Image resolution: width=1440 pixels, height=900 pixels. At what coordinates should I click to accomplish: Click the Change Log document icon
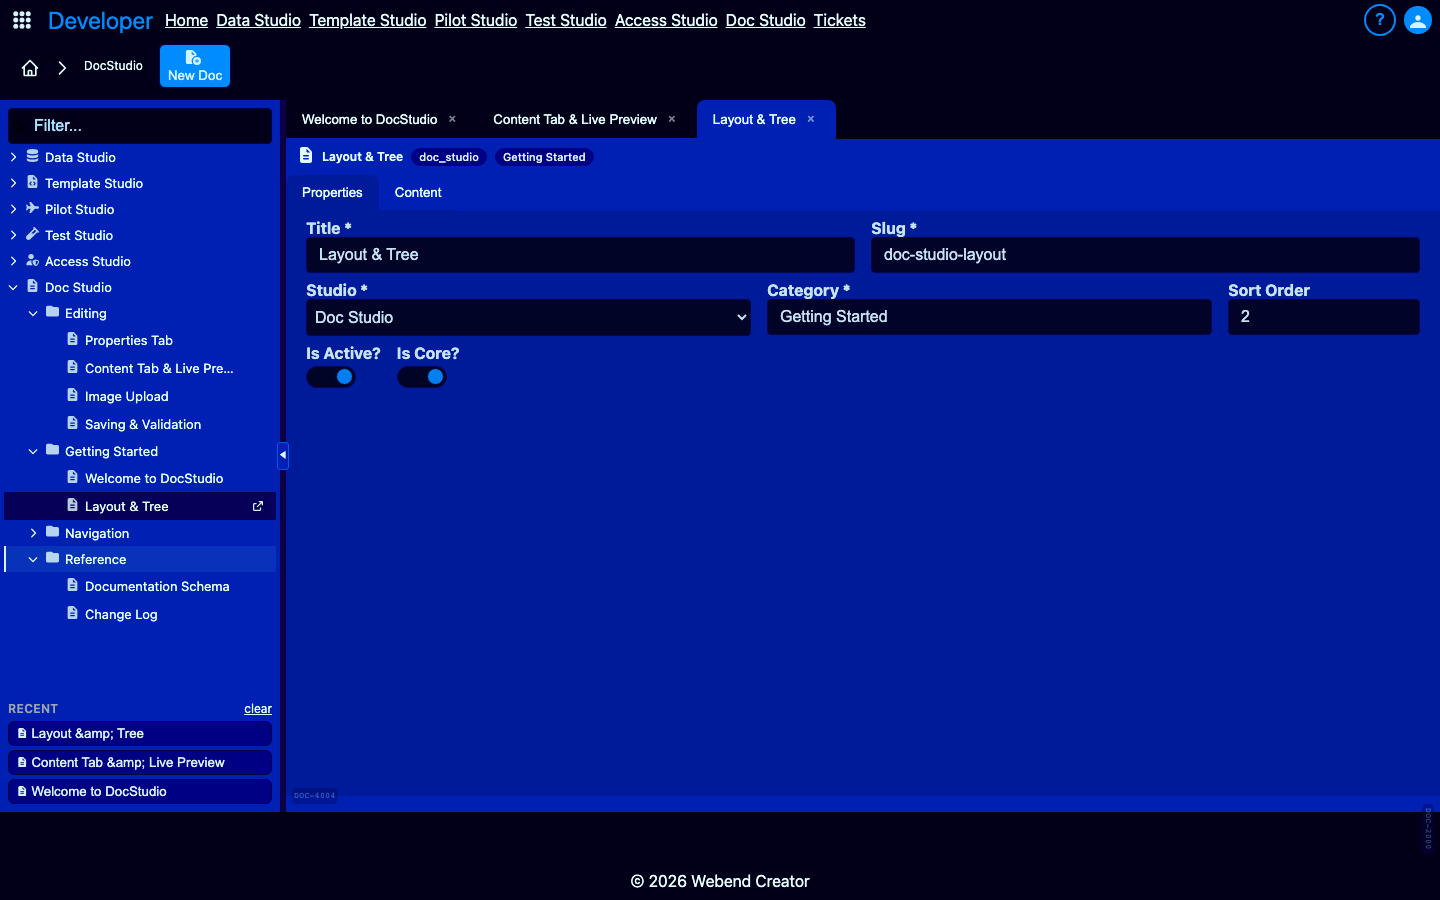click(73, 613)
